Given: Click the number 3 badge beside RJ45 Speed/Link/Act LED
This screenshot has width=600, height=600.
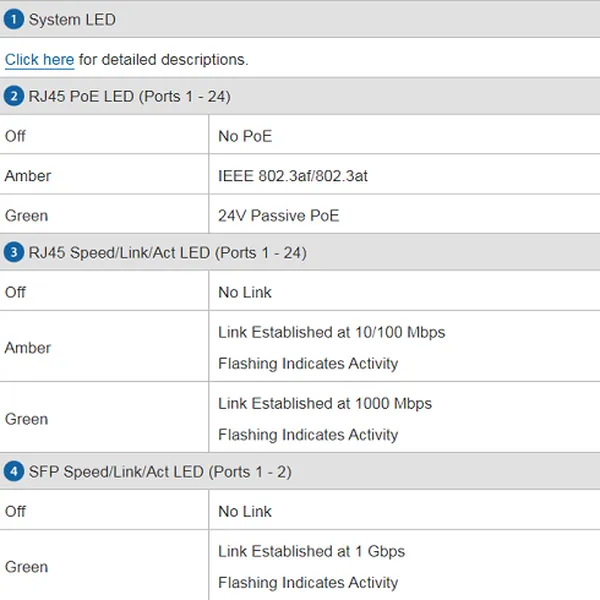Looking at the screenshot, I should (14, 253).
